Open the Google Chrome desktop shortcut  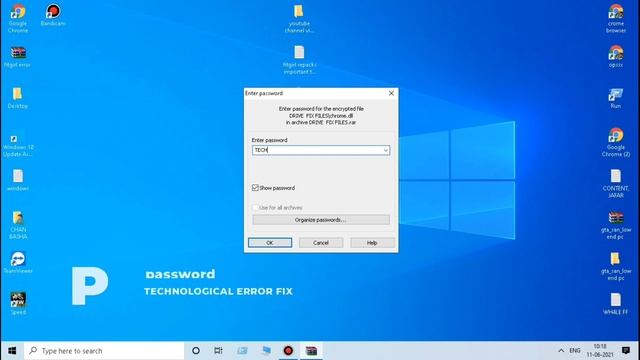[x=18, y=18]
